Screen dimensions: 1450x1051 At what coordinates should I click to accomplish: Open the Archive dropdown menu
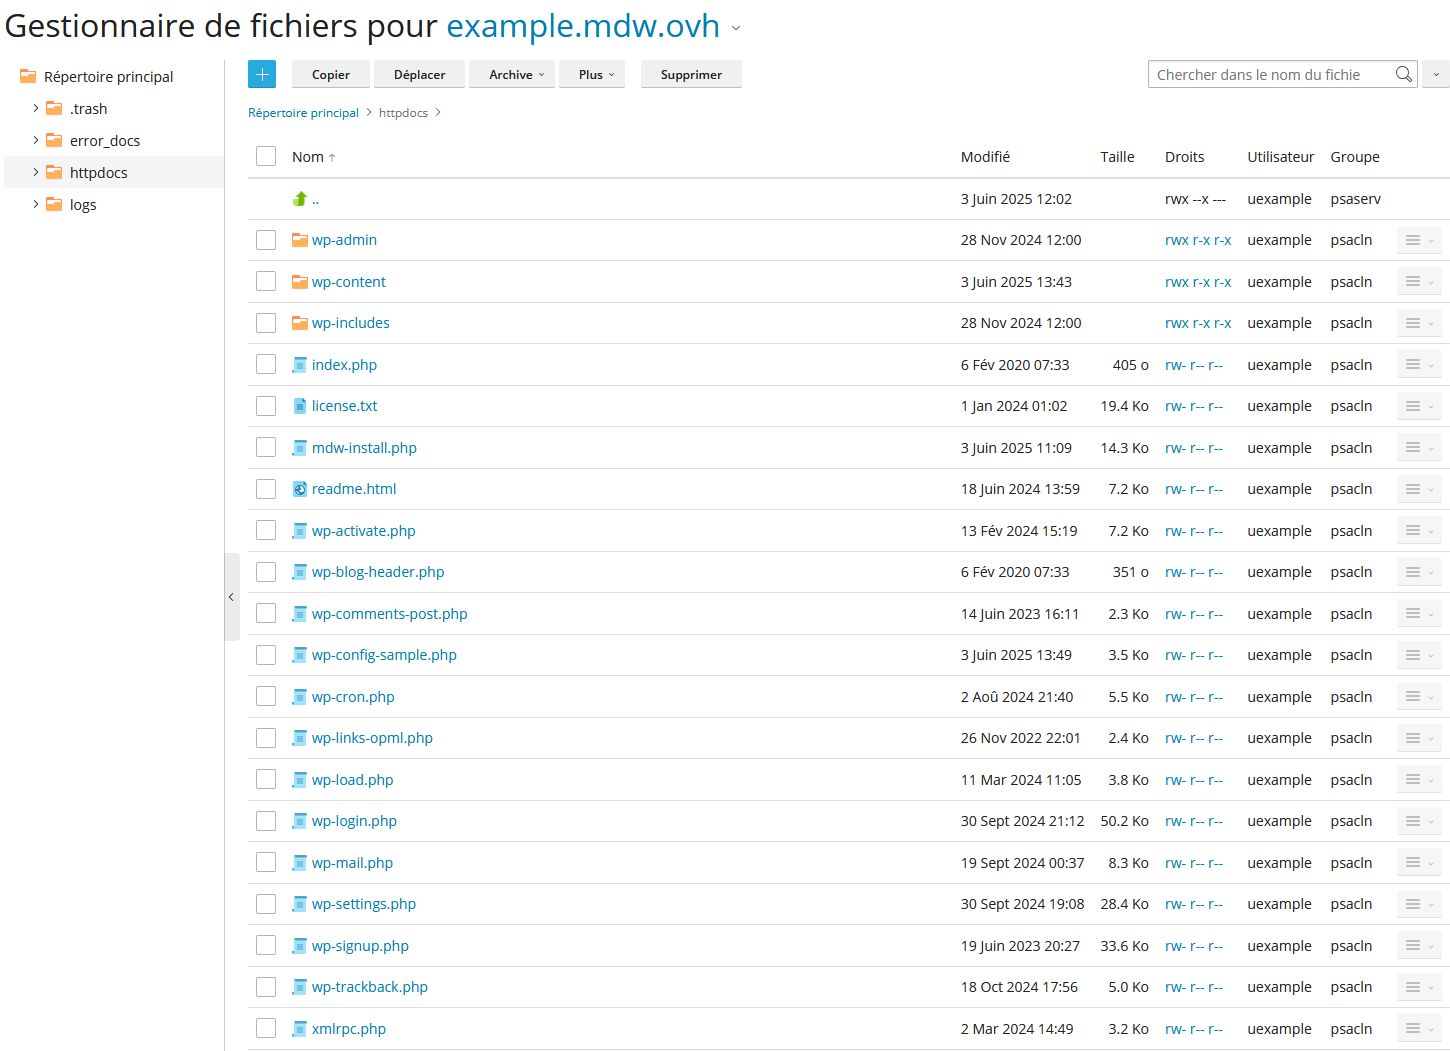click(516, 75)
